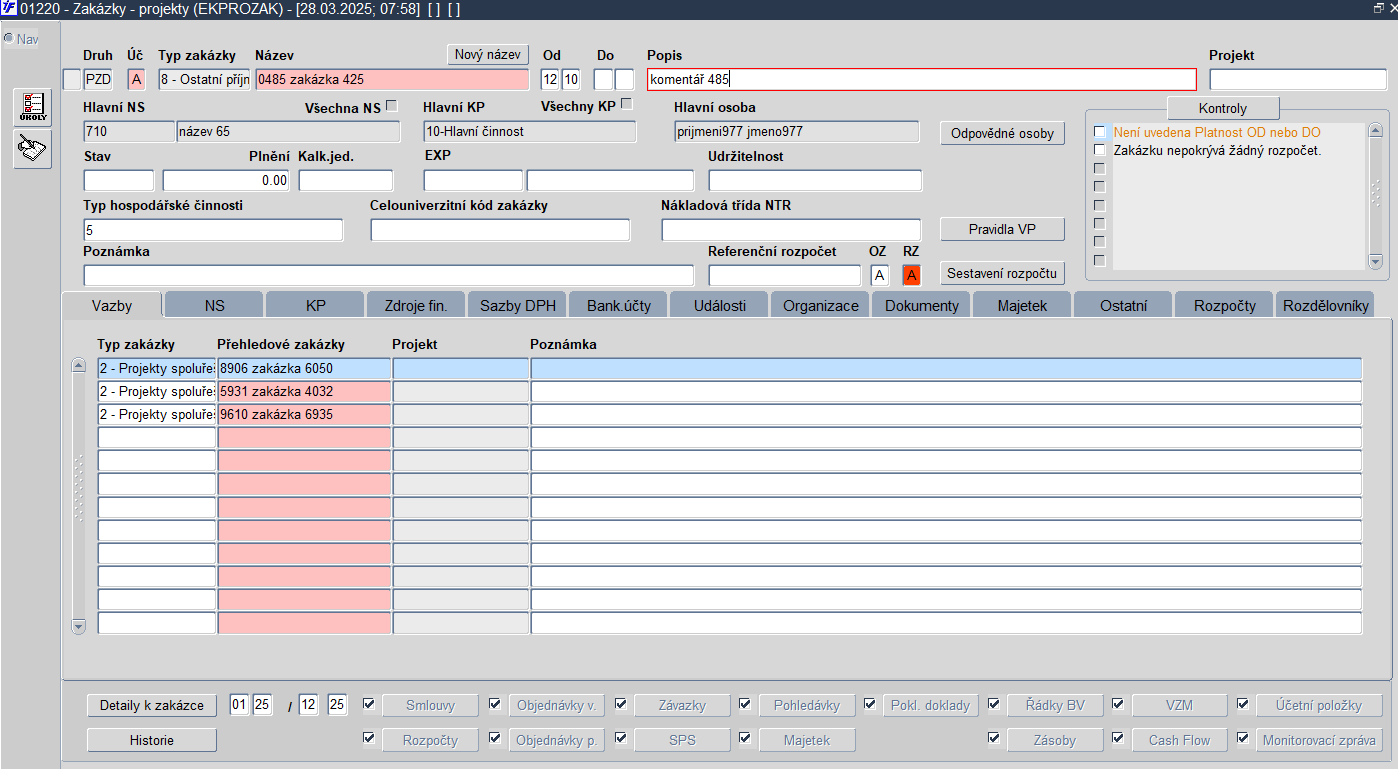Switch to the Majetek tab

click(x=1022, y=305)
